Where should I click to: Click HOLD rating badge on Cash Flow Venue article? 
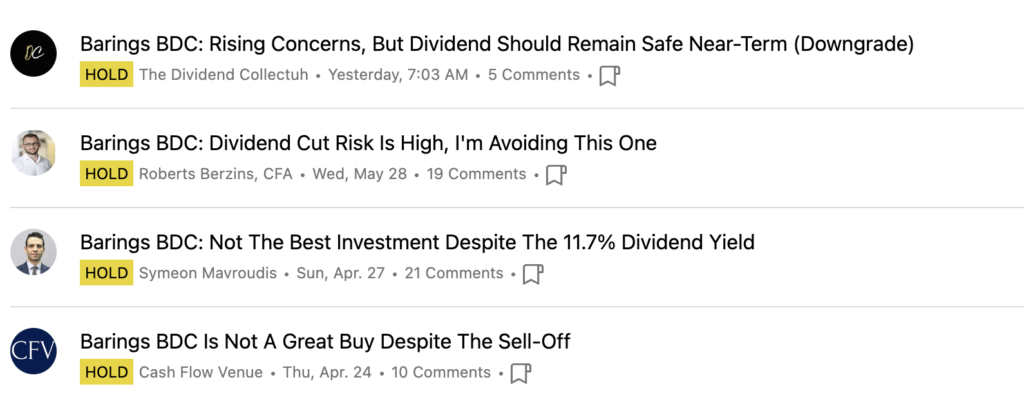[x=106, y=373]
